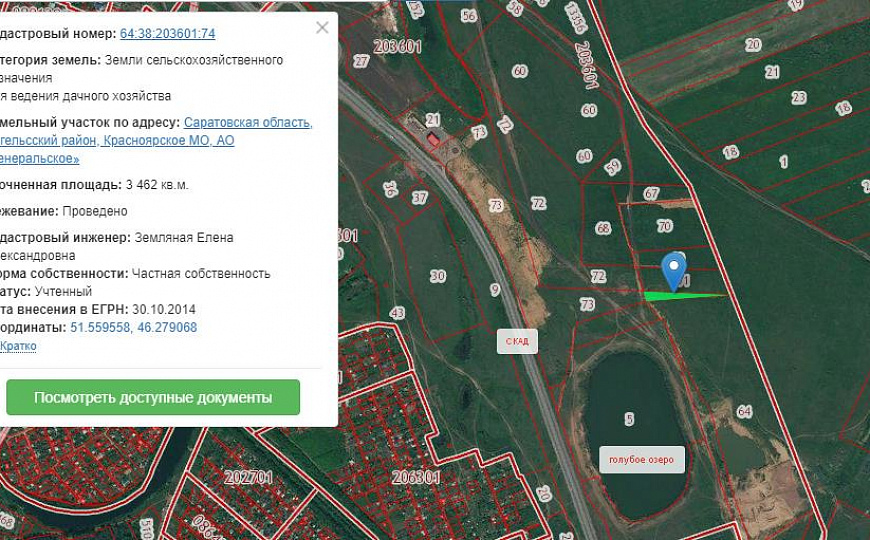
Task: Click parcel number 43 on map
Action: (397, 313)
